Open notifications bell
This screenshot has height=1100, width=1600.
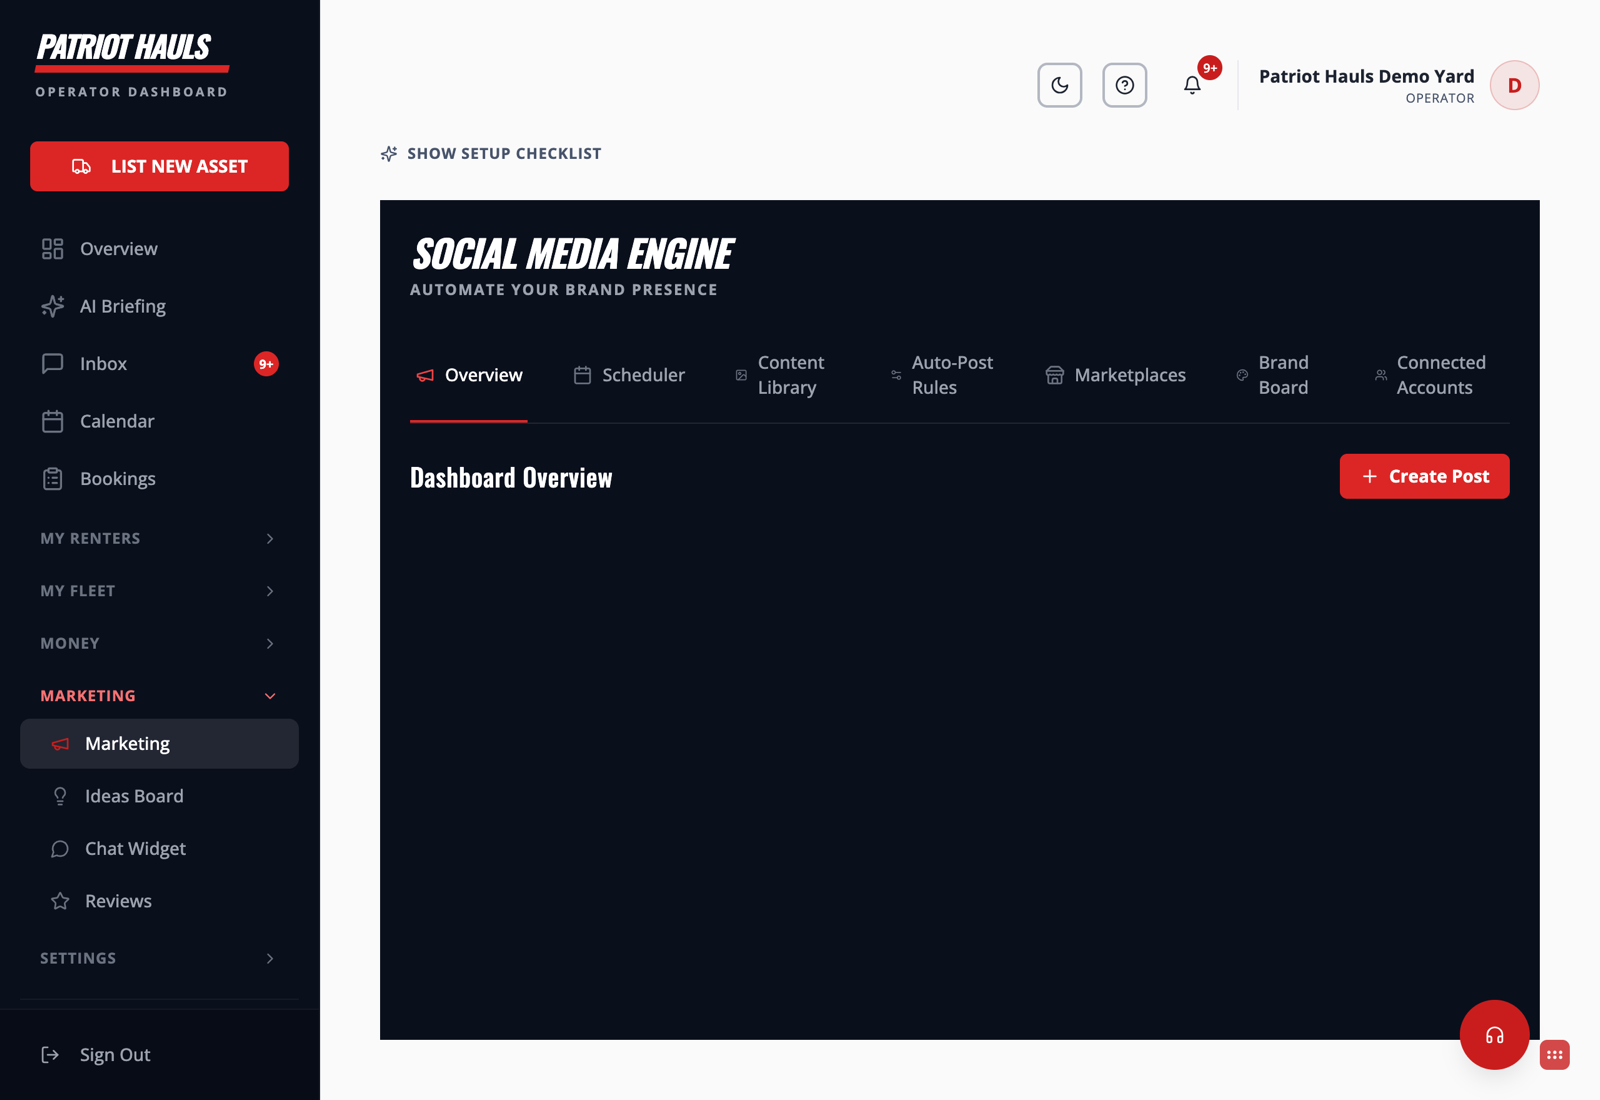tap(1192, 85)
